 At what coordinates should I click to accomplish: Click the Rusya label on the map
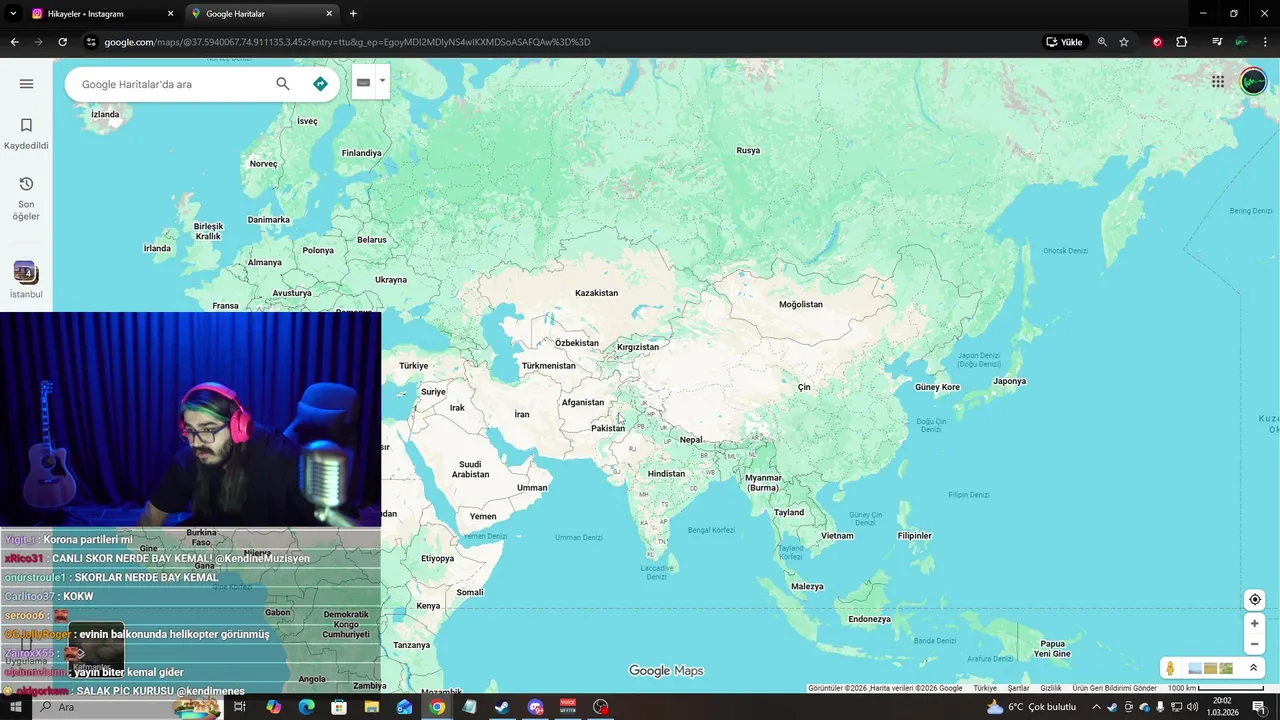(748, 150)
